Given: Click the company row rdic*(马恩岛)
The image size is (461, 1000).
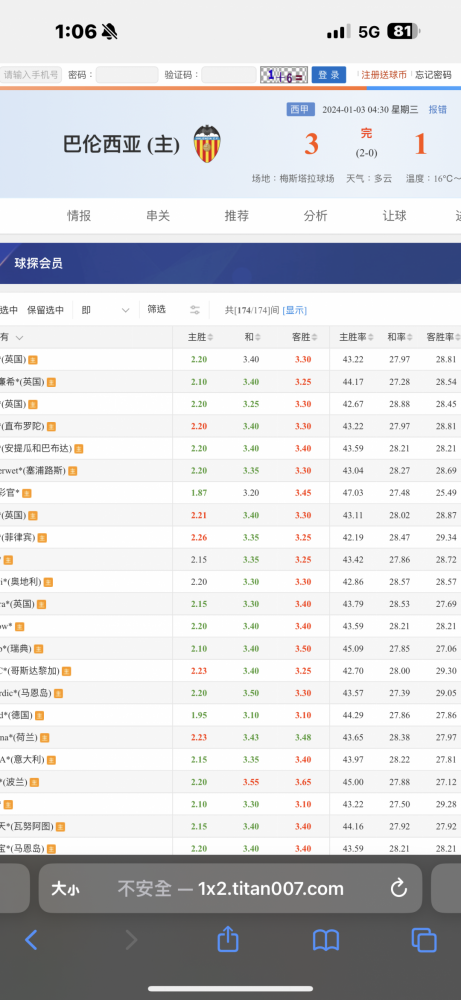Looking at the screenshot, I should (26, 693).
